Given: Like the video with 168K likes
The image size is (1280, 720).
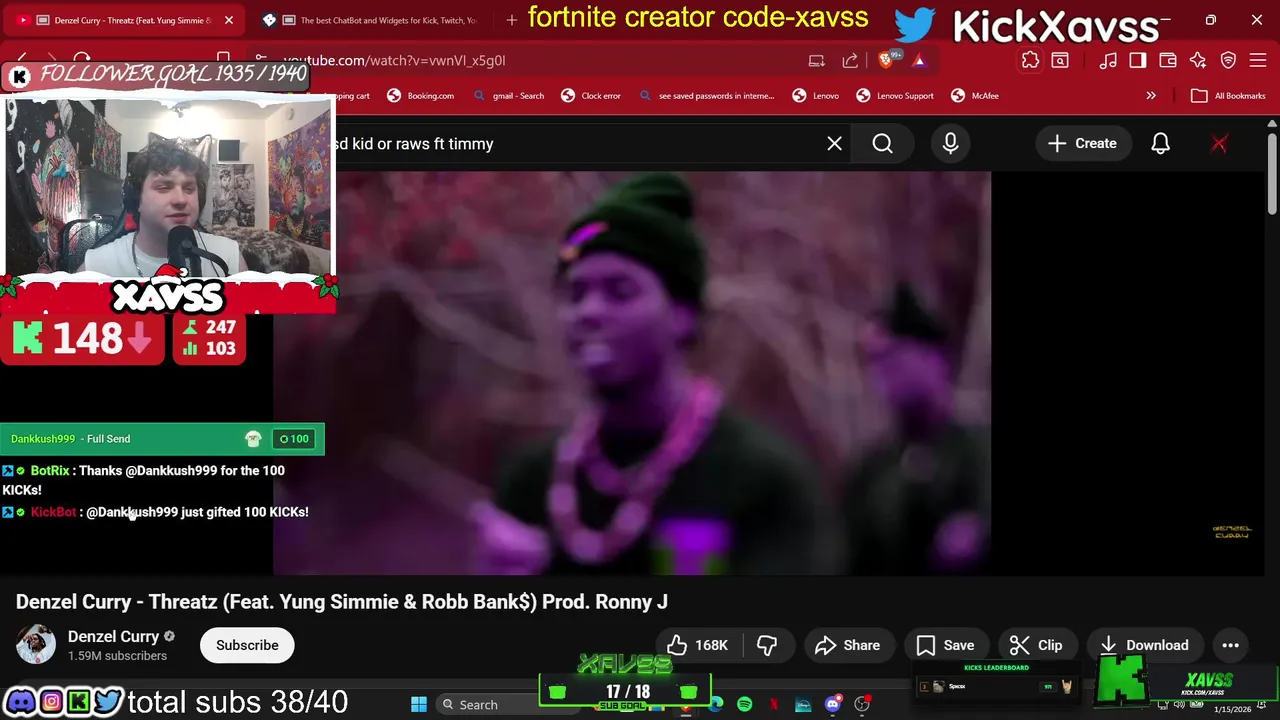Looking at the screenshot, I should click(x=698, y=645).
